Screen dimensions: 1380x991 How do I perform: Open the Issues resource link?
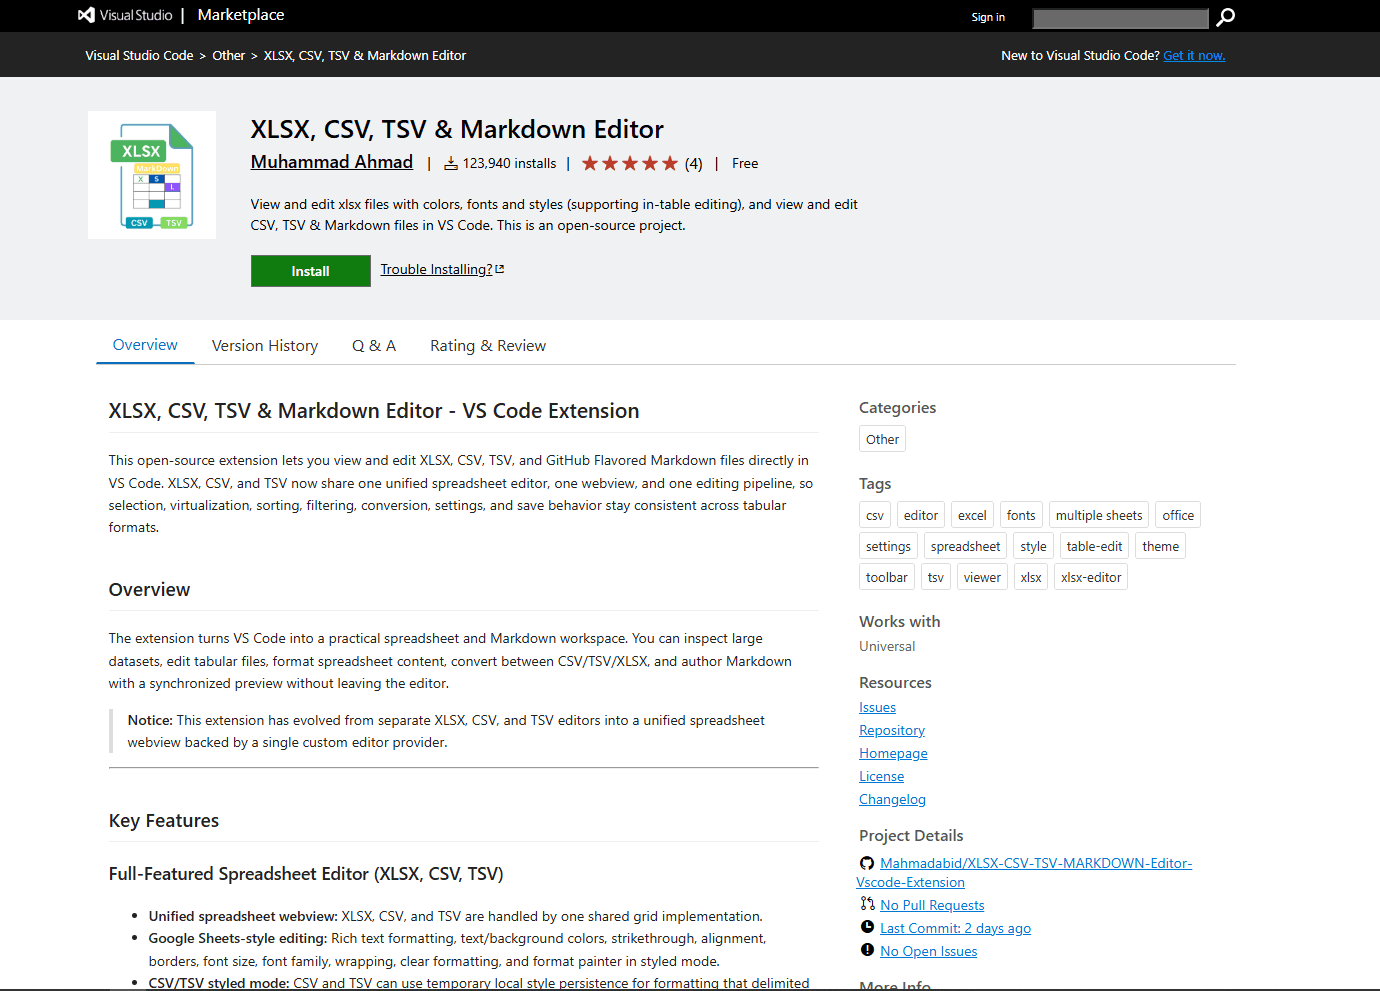(x=877, y=707)
